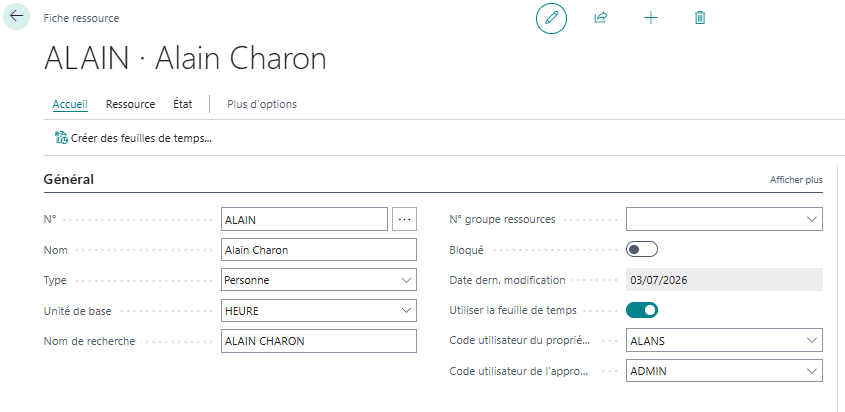This screenshot has width=845, height=412.
Task: Click the Nom field with Alain Charon
Action: click(318, 250)
